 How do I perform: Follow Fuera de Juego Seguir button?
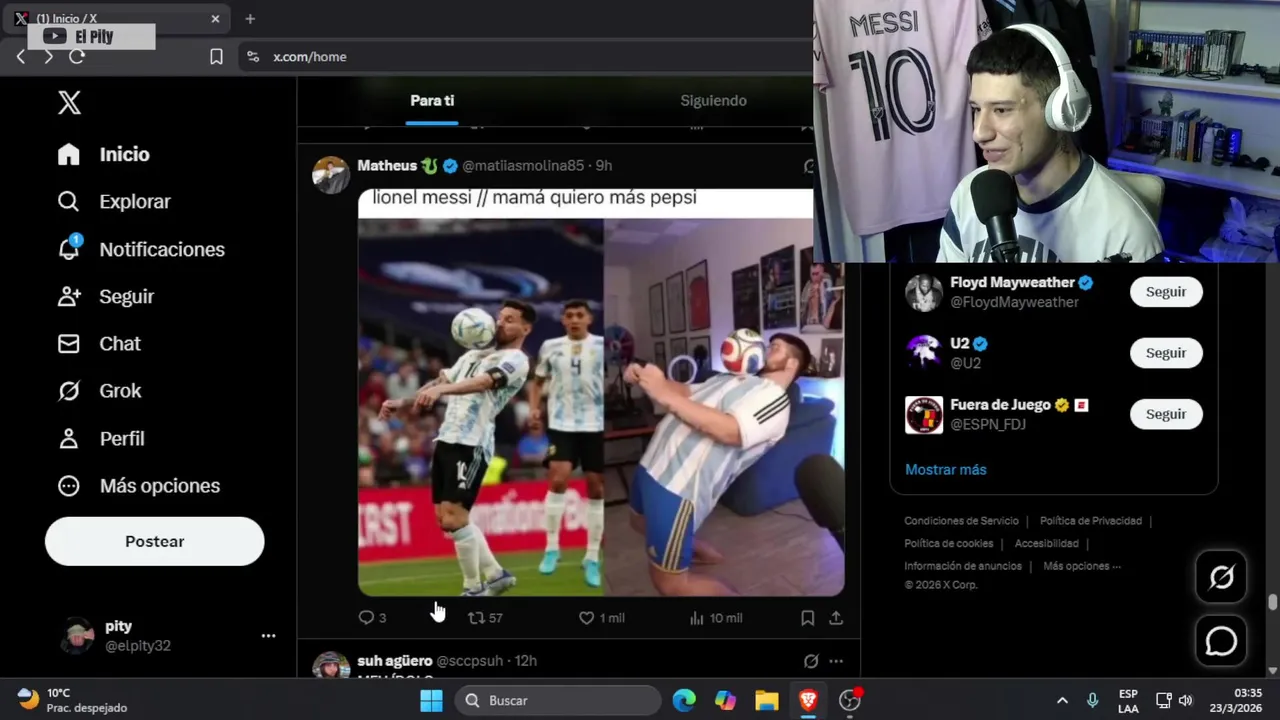point(1166,414)
